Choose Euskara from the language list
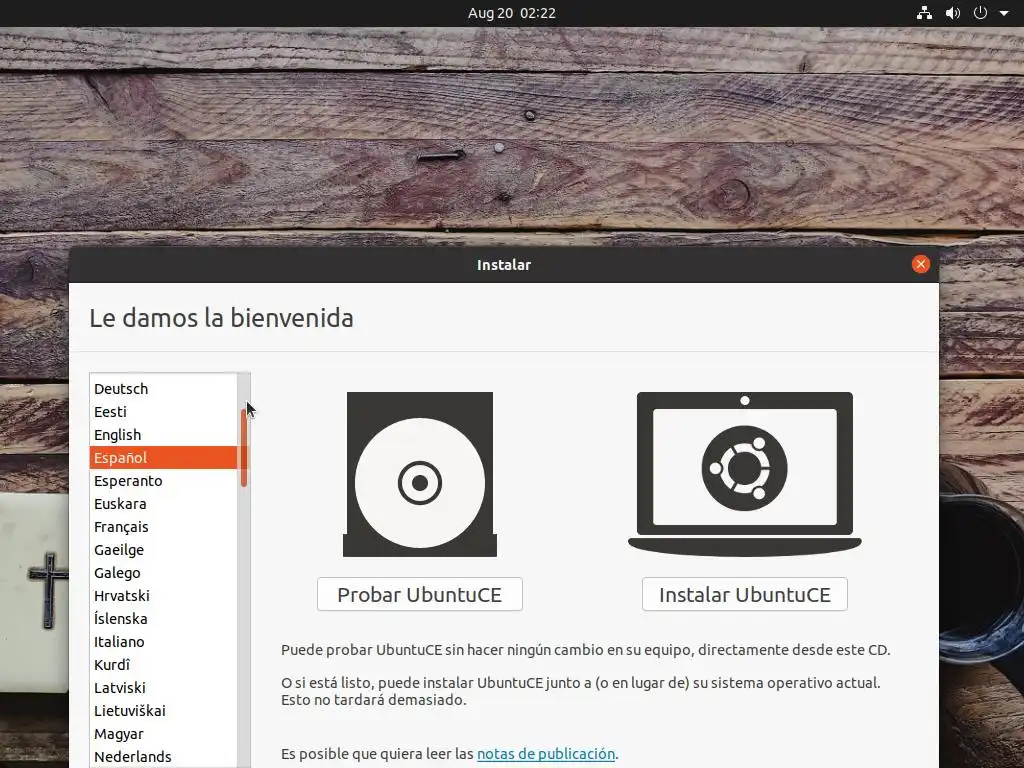The width and height of the screenshot is (1024, 768). click(x=163, y=504)
